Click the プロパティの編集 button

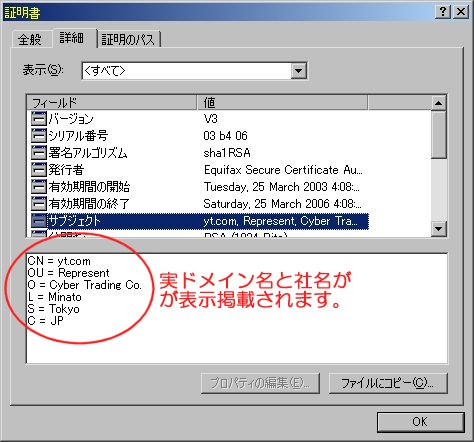pyautogui.click(x=260, y=383)
